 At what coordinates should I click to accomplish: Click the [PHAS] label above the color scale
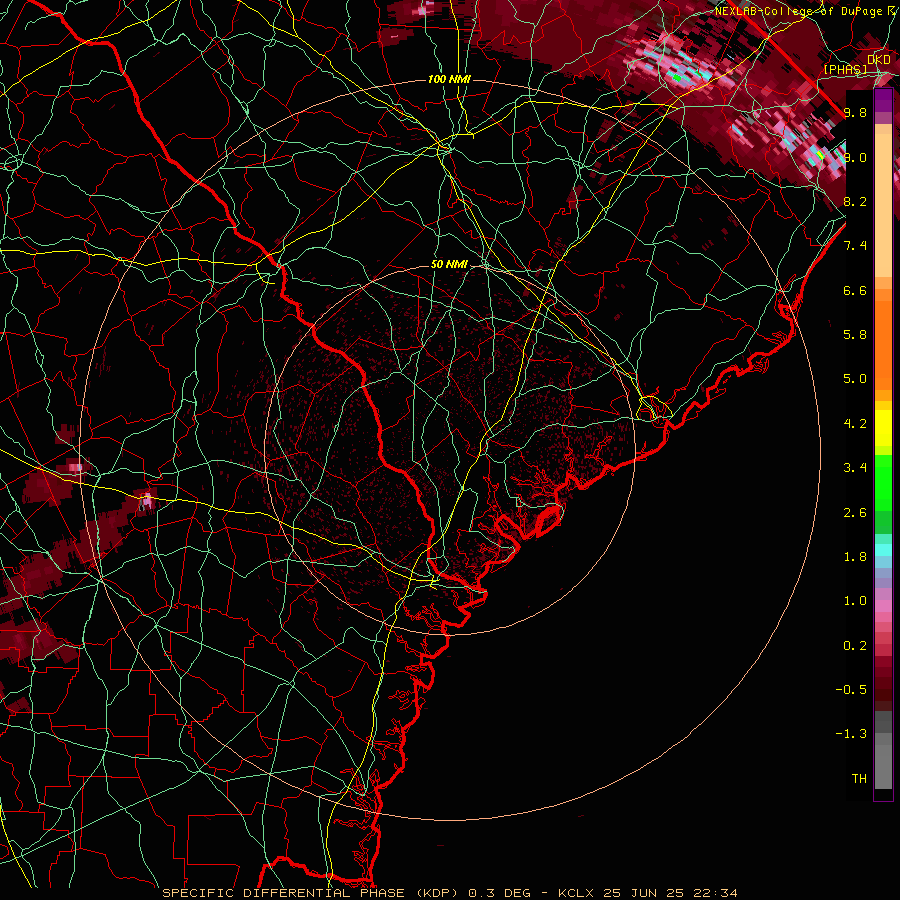click(x=845, y=69)
